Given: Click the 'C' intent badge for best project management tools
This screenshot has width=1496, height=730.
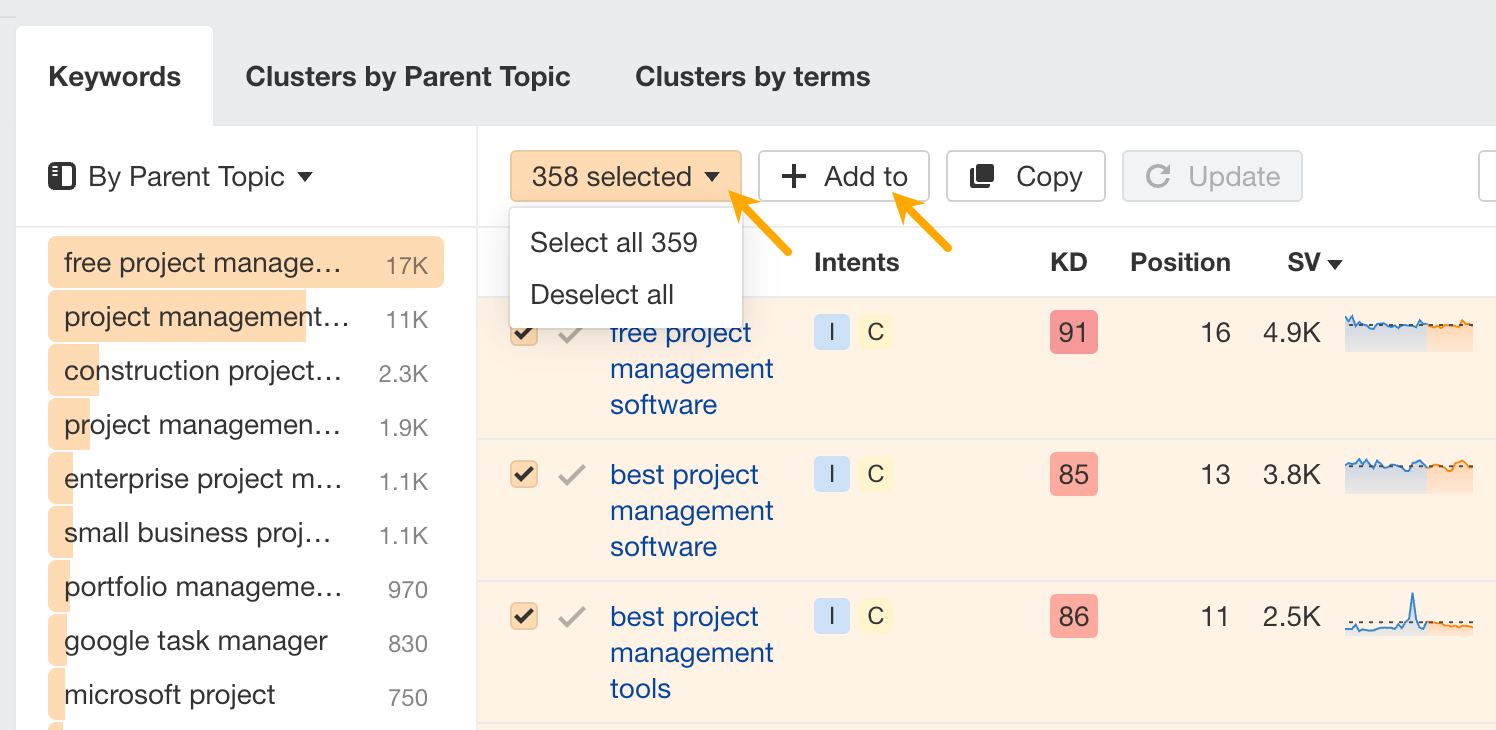Looking at the screenshot, I should tap(875, 616).
